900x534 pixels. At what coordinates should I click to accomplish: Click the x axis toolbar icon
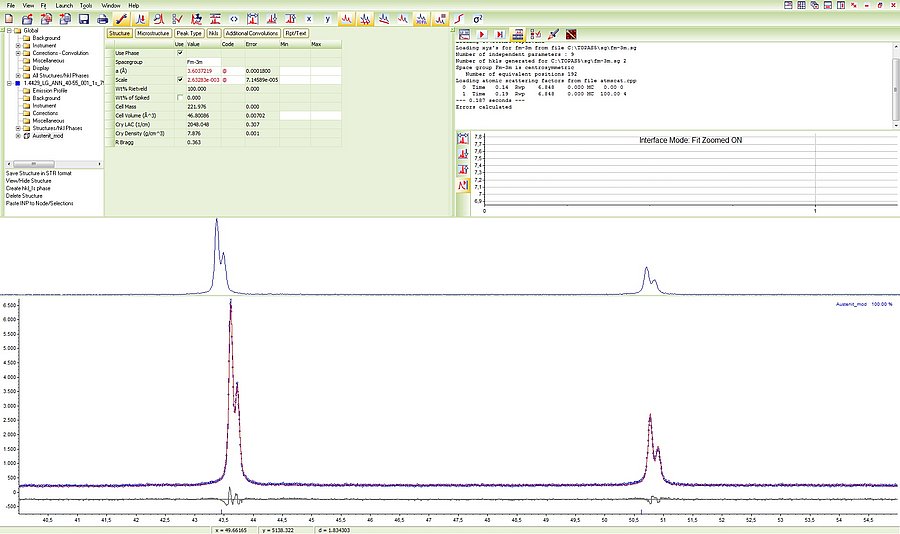pyautogui.click(x=309, y=19)
